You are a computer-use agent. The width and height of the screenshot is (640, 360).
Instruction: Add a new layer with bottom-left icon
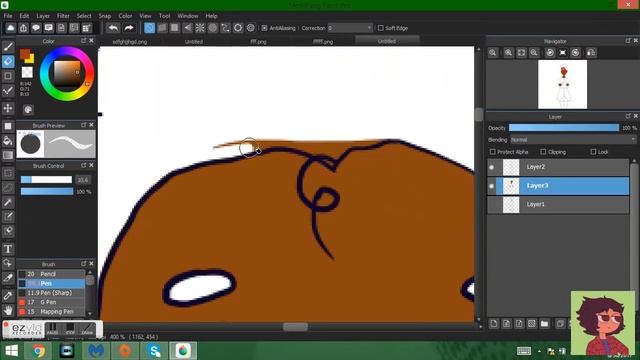[494, 324]
